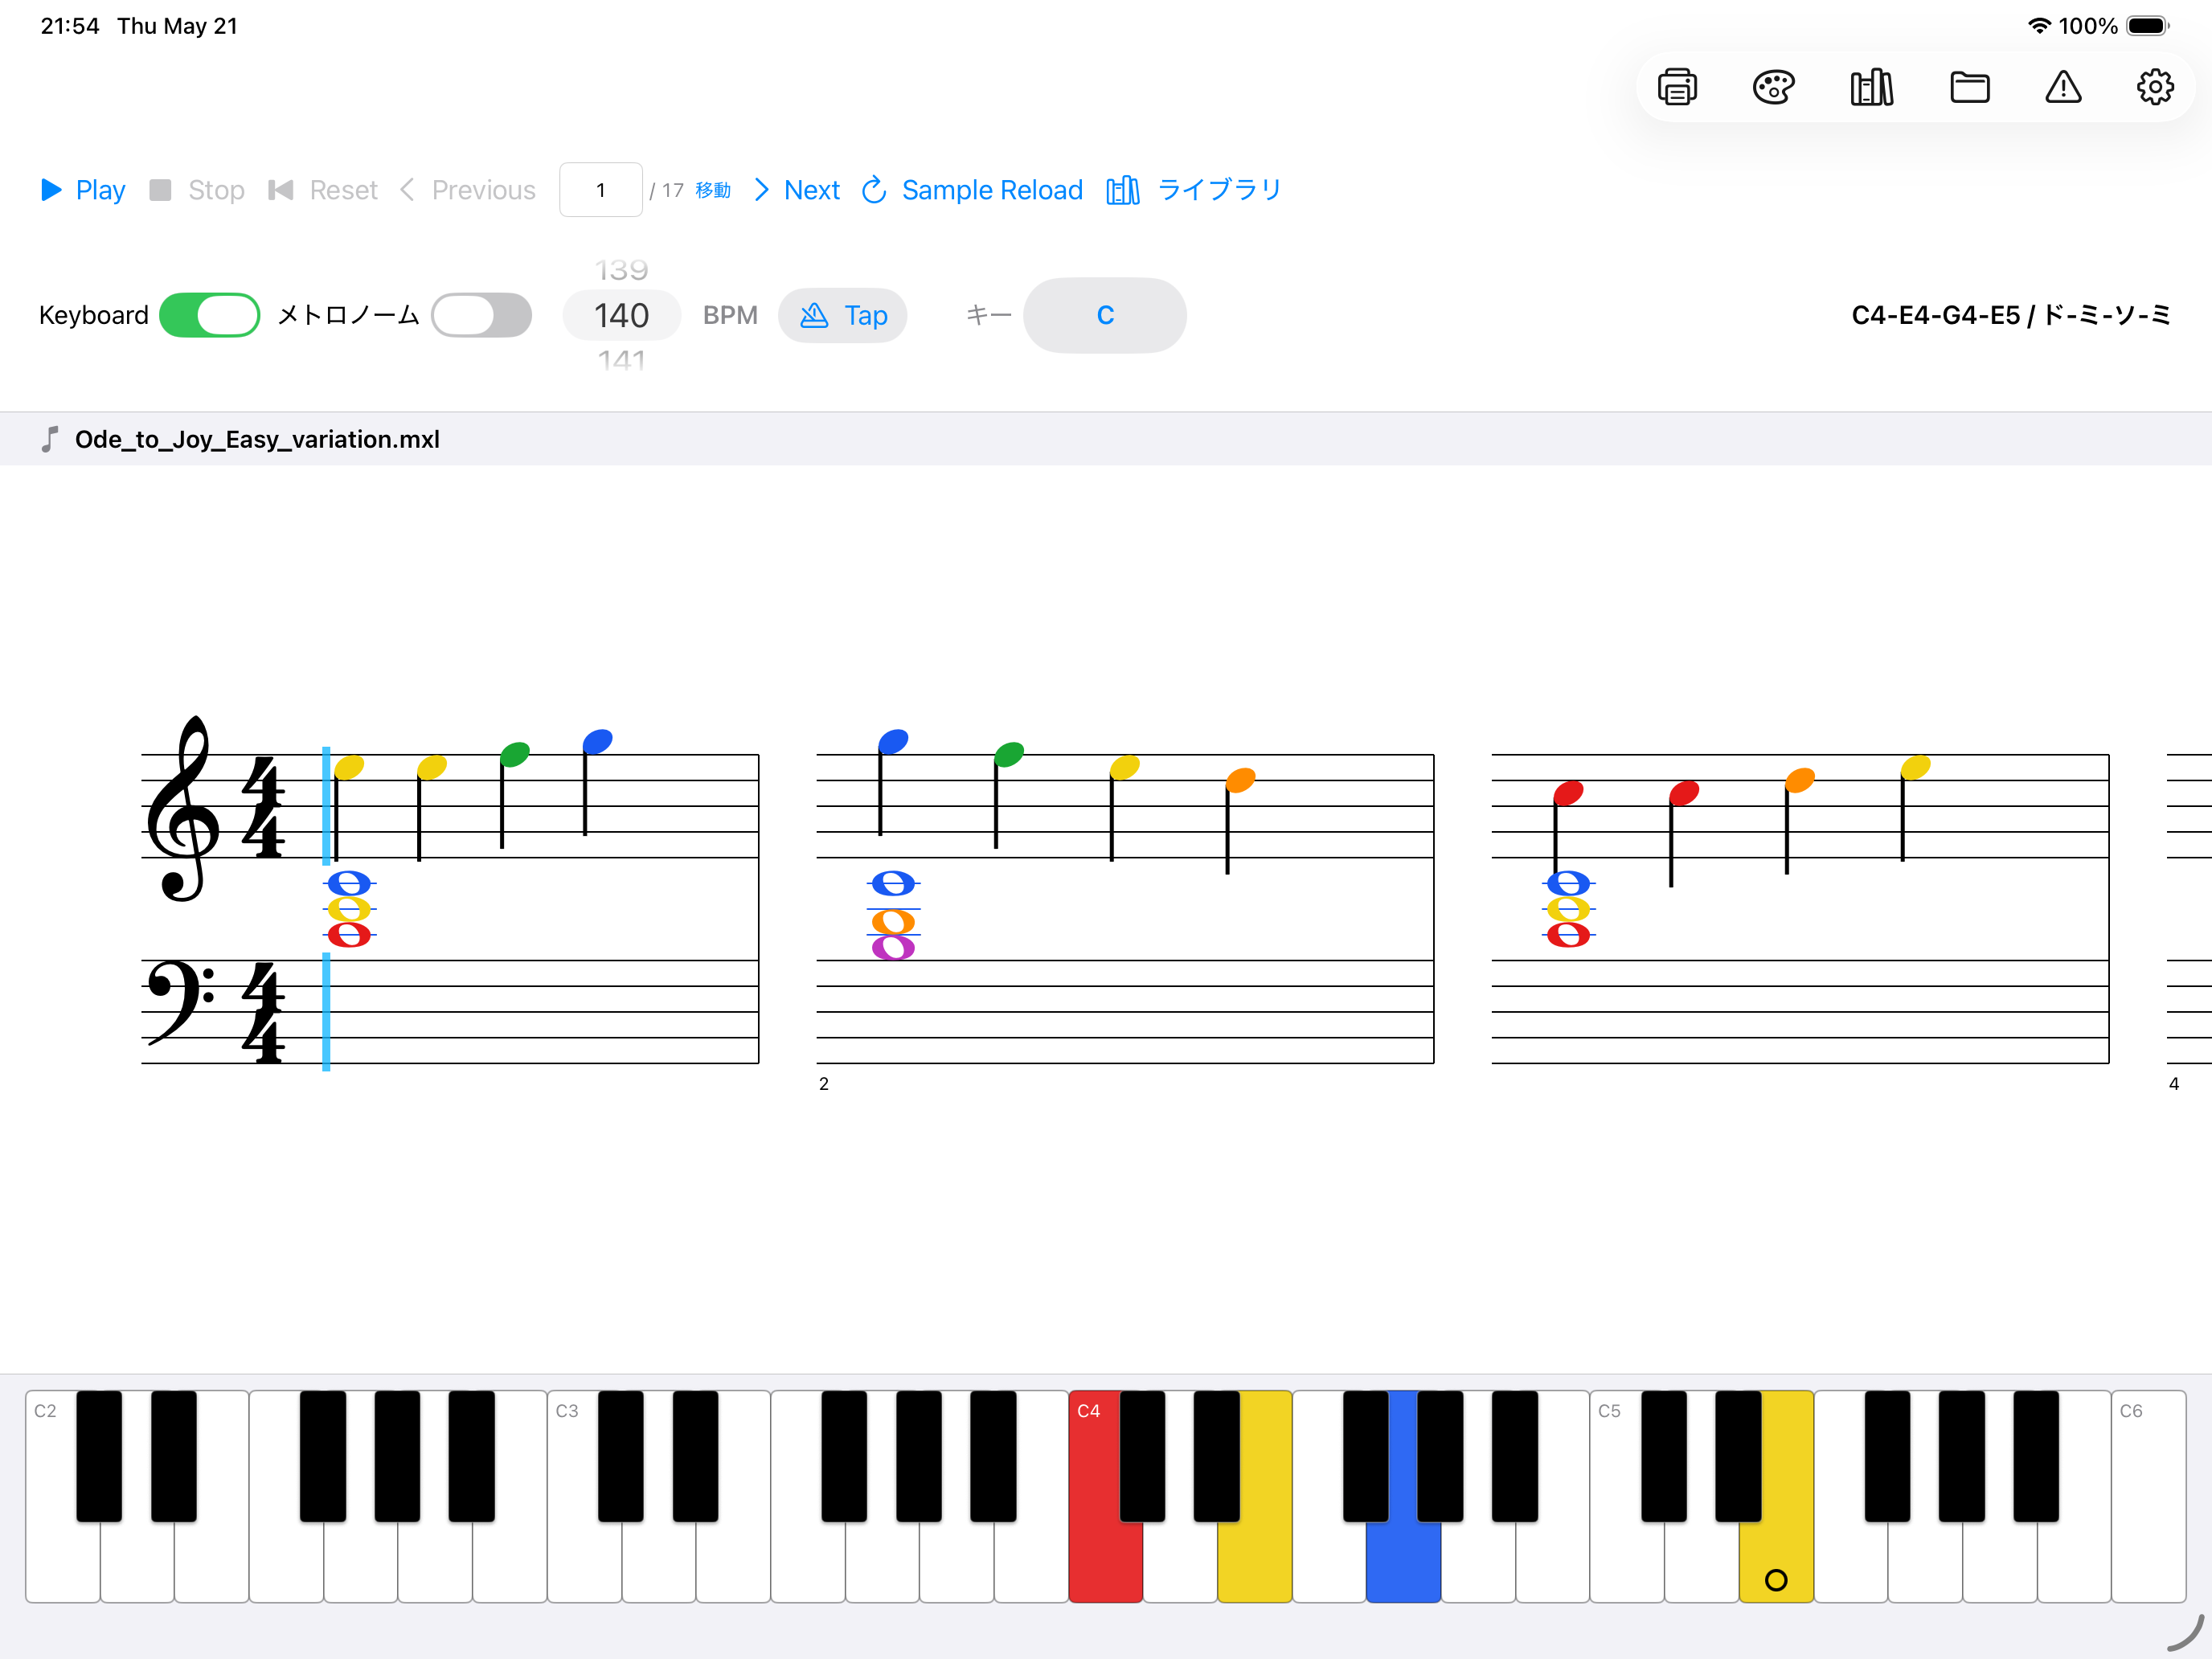Open the key selector showing C
Screen dimensions: 2212x1659
pyautogui.click(x=1105, y=315)
